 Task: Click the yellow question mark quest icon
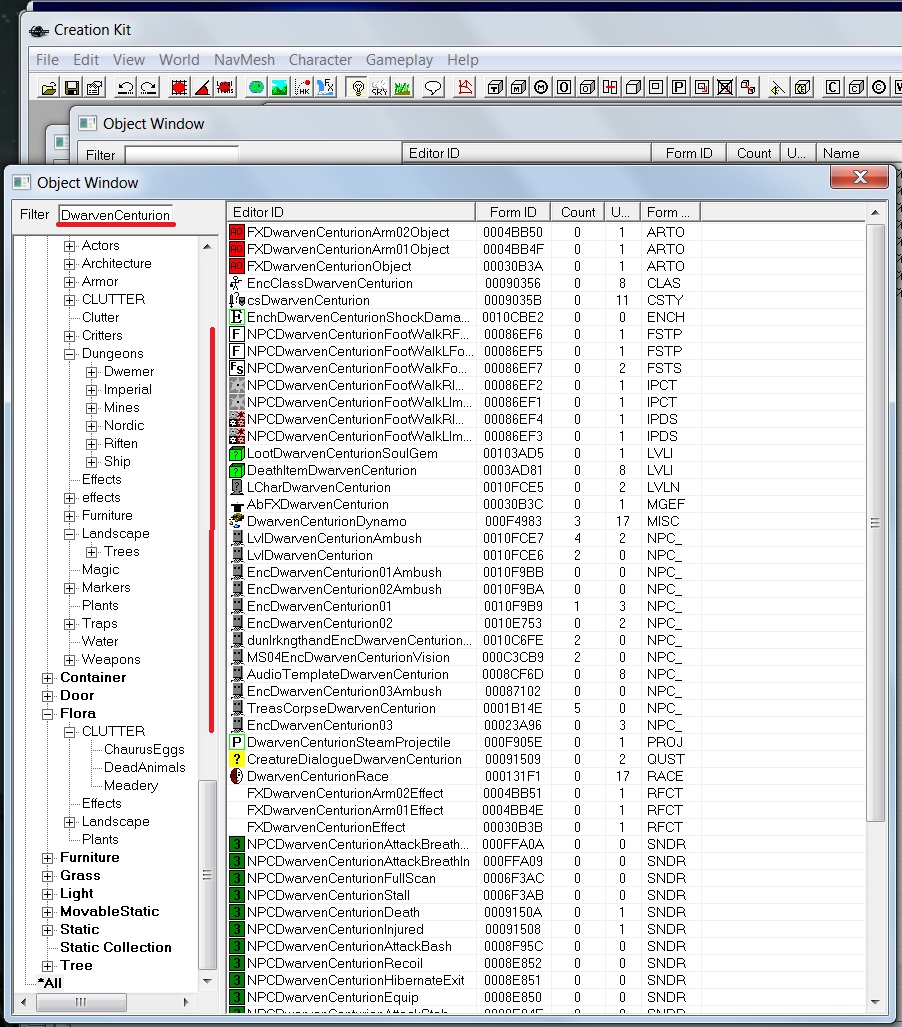(236, 759)
